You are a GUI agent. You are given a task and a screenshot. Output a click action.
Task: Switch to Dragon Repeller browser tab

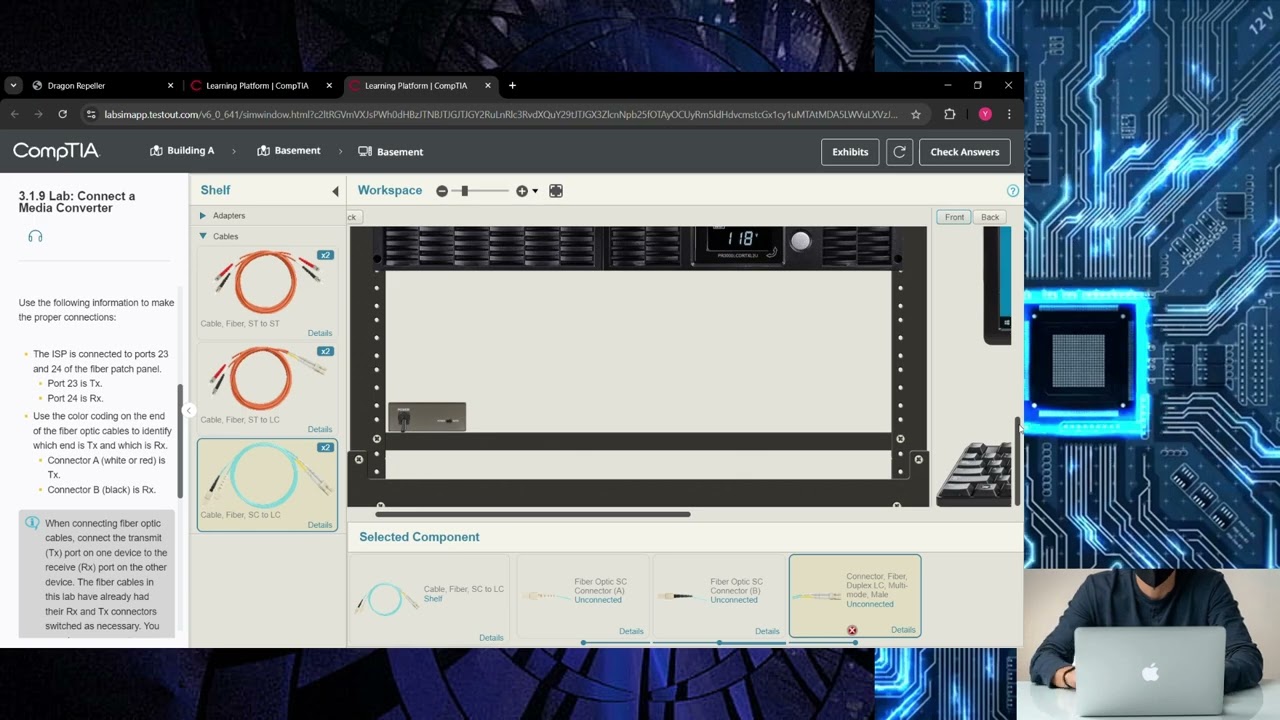coord(100,86)
